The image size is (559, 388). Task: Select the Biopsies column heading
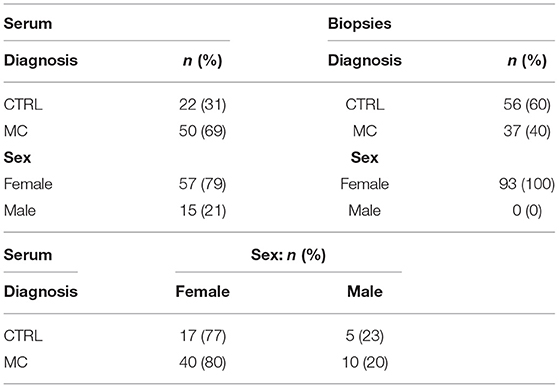[x=359, y=24]
